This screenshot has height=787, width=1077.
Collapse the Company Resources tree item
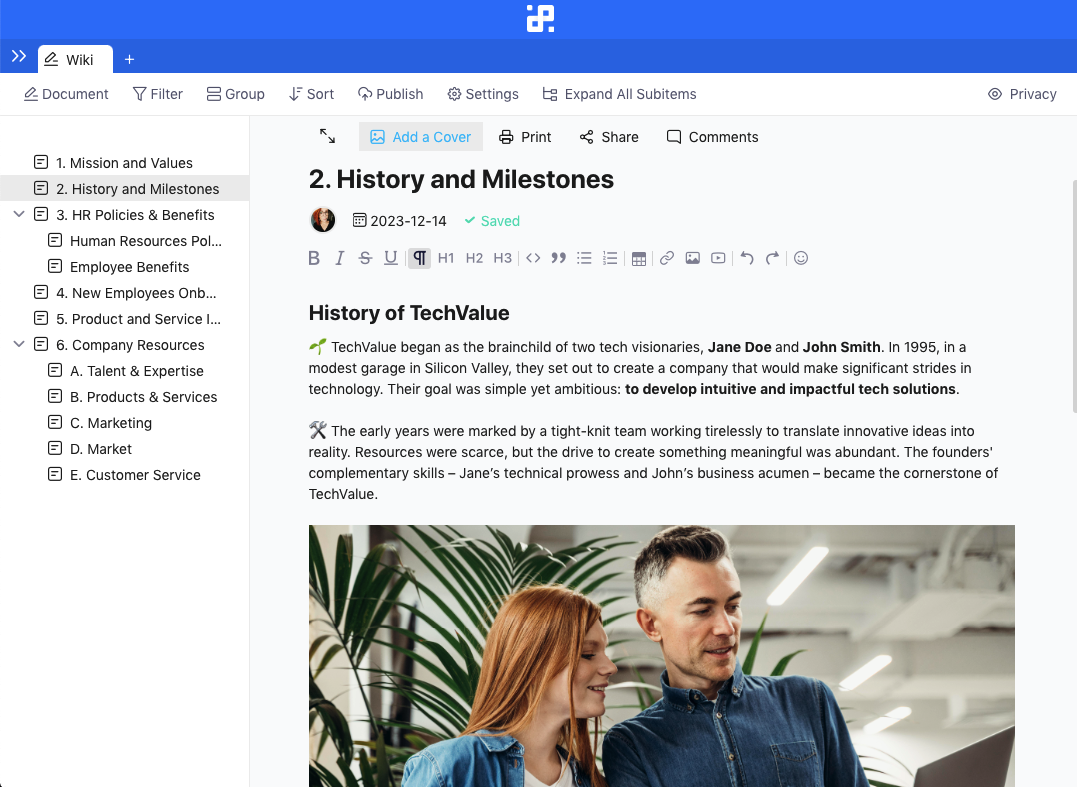(x=19, y=345)
